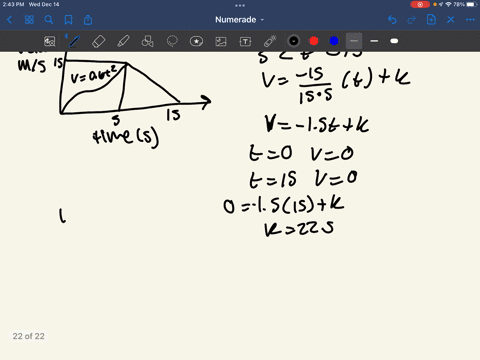Select the thickest stroke width
Image resolution: width=480 pixels, height=360 pixels.
(394, 41)
